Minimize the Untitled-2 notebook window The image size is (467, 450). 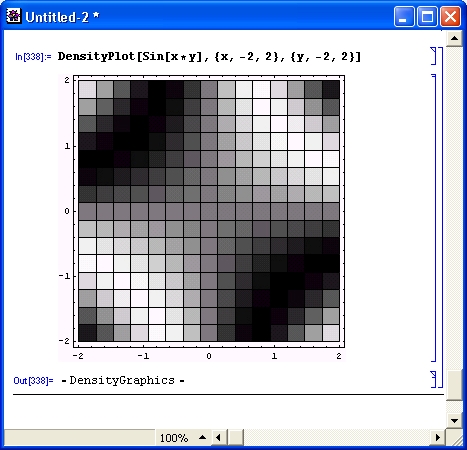click(x=404, y=17)
